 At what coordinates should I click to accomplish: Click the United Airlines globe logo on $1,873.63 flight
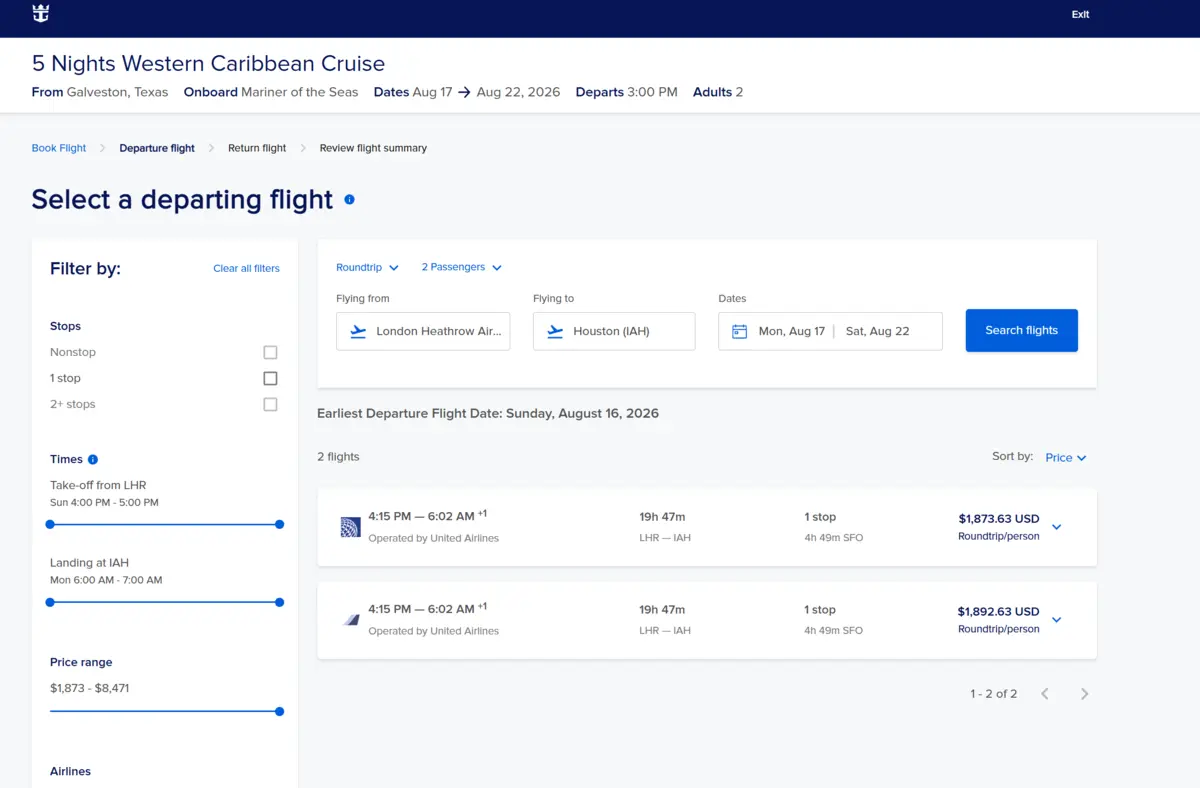350,527
